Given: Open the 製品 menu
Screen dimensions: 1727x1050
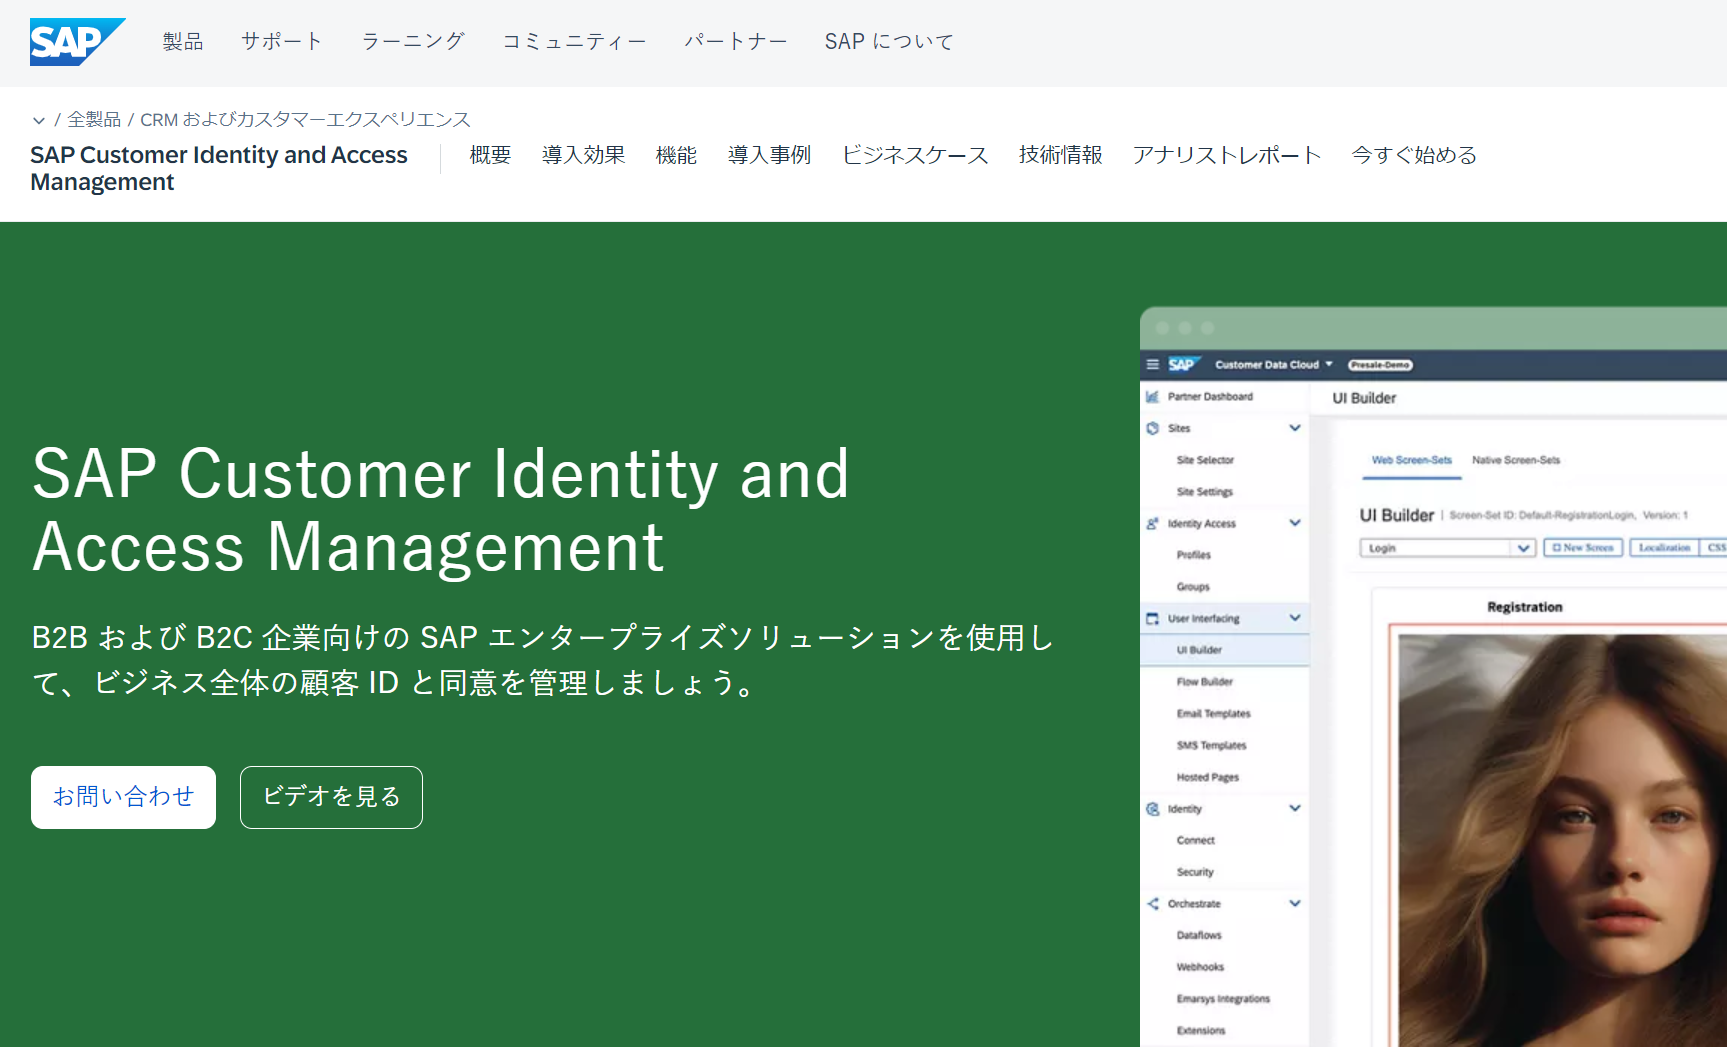Looking at the screenshot, I should (x=183, y=42).
